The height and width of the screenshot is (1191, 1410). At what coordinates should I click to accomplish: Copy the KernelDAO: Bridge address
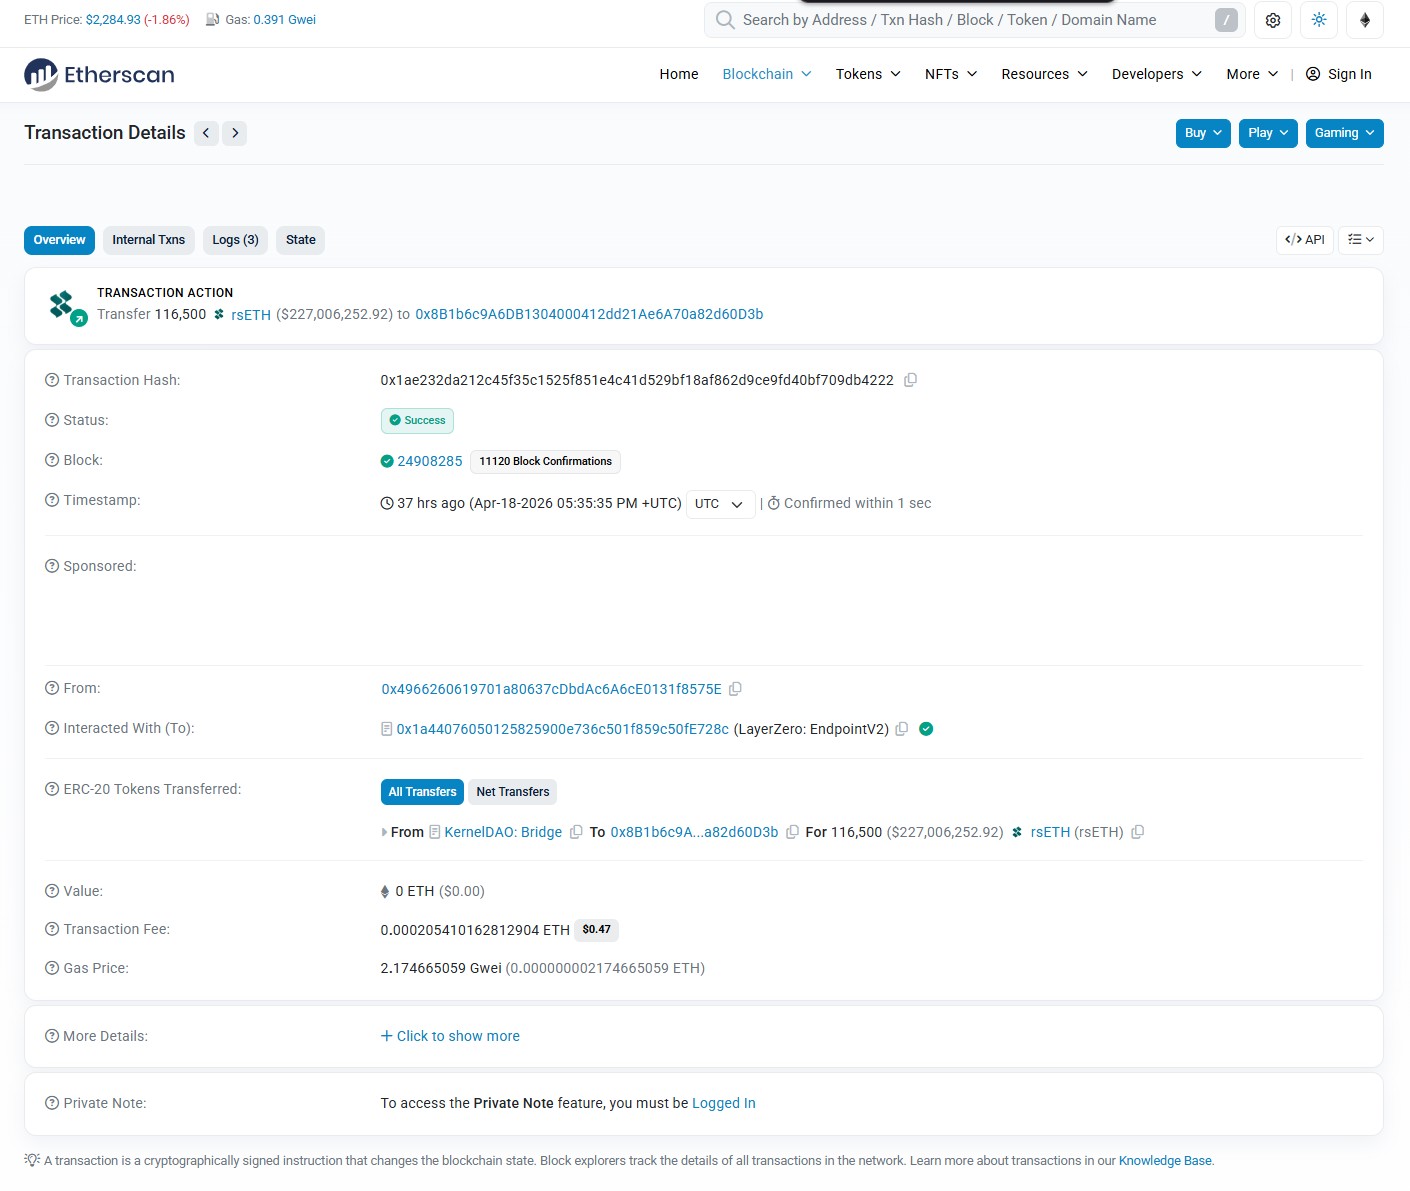(x=576, y=832)
